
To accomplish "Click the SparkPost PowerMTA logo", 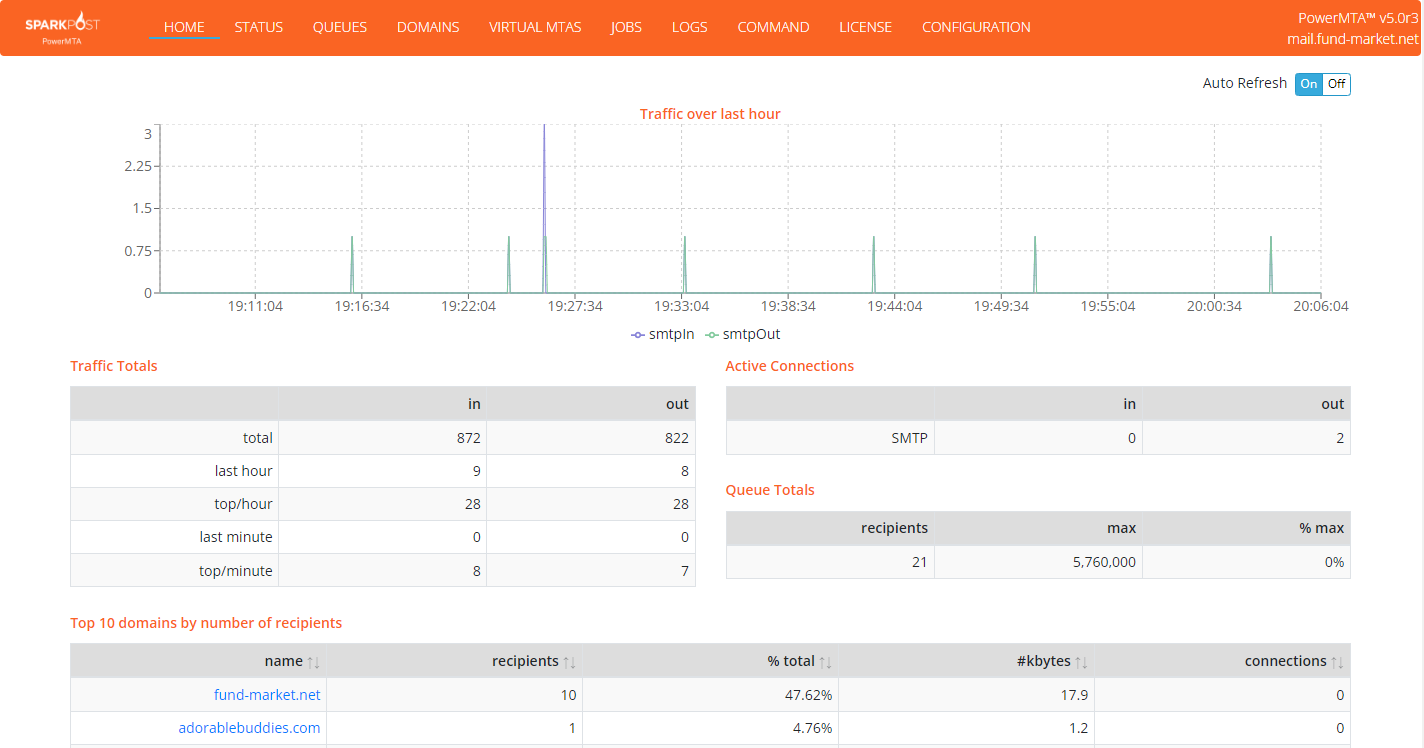I will 62,28.
